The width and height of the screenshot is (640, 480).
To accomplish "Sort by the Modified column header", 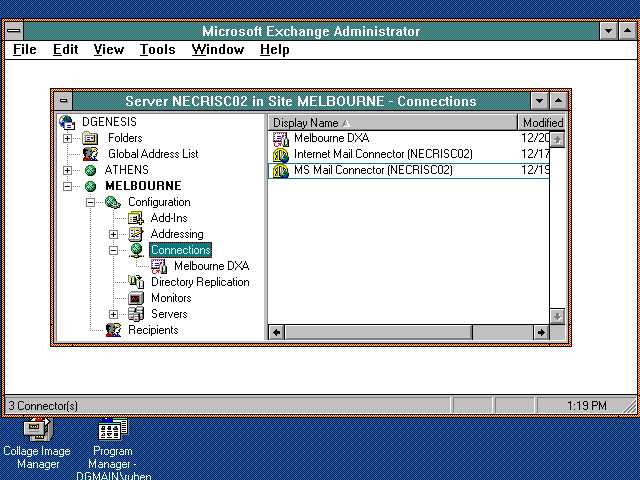I will [x=542, y=122].
